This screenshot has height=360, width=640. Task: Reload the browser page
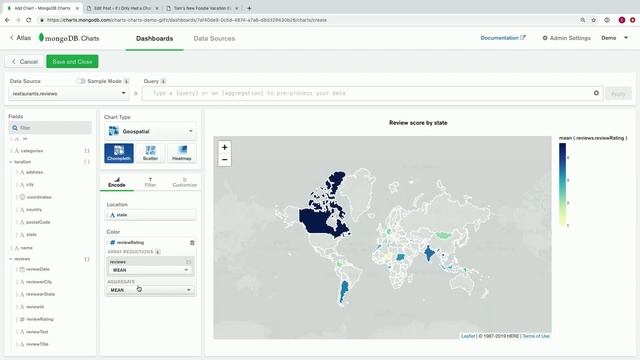point(29,20)
